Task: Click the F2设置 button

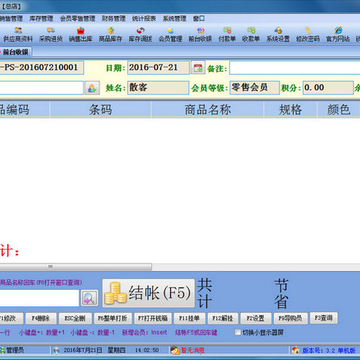Action: (x=255, y=318)
